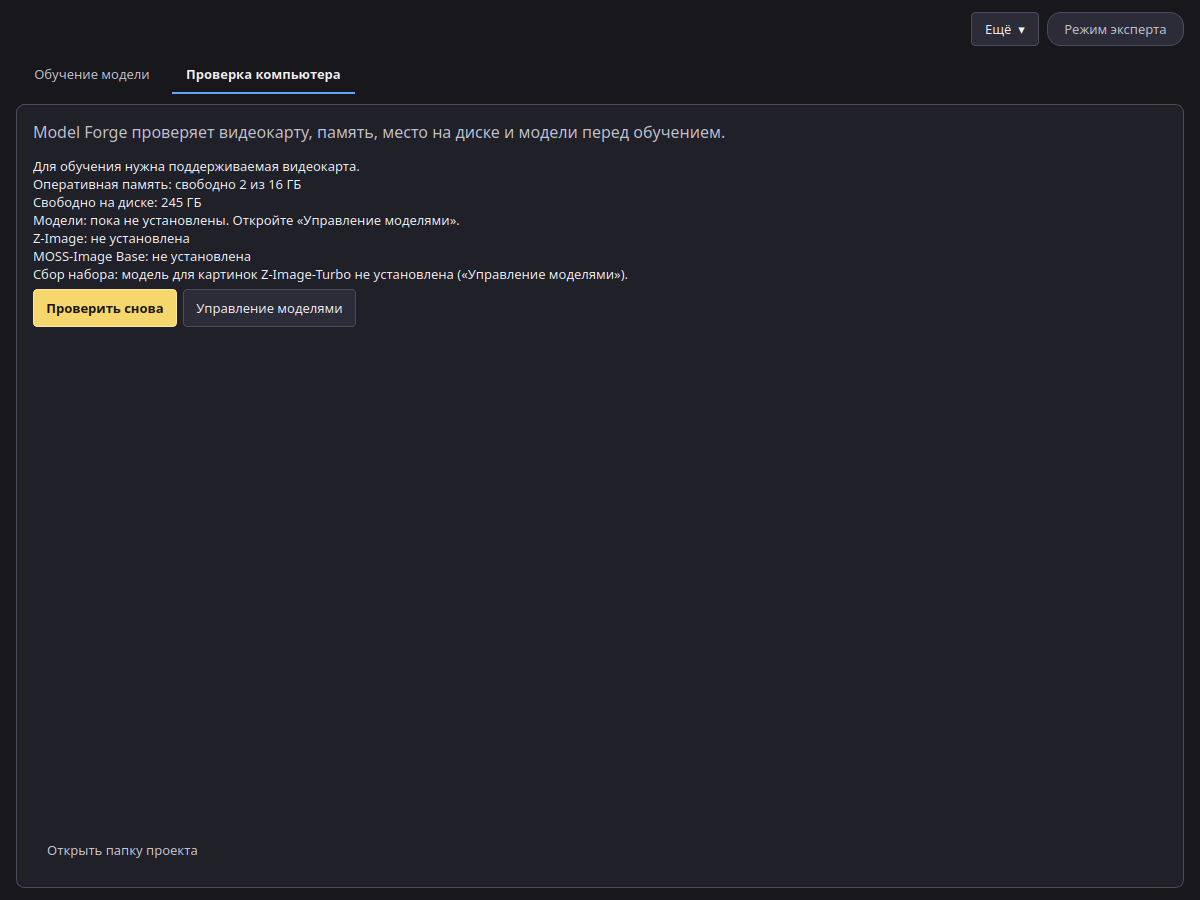Click the «Для обучения нужна поддерживаемая видеокарта» line
Image resolution: width=1200 pixels, height=900 pixels.
(x=196, y=166)
